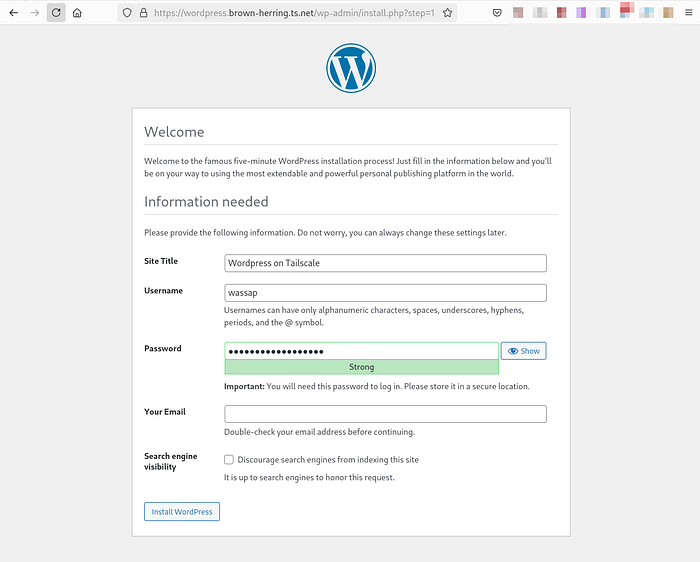Go back using the browser back arrow
This screenshot has width=700, height=562.
click(x=13, y=13)
